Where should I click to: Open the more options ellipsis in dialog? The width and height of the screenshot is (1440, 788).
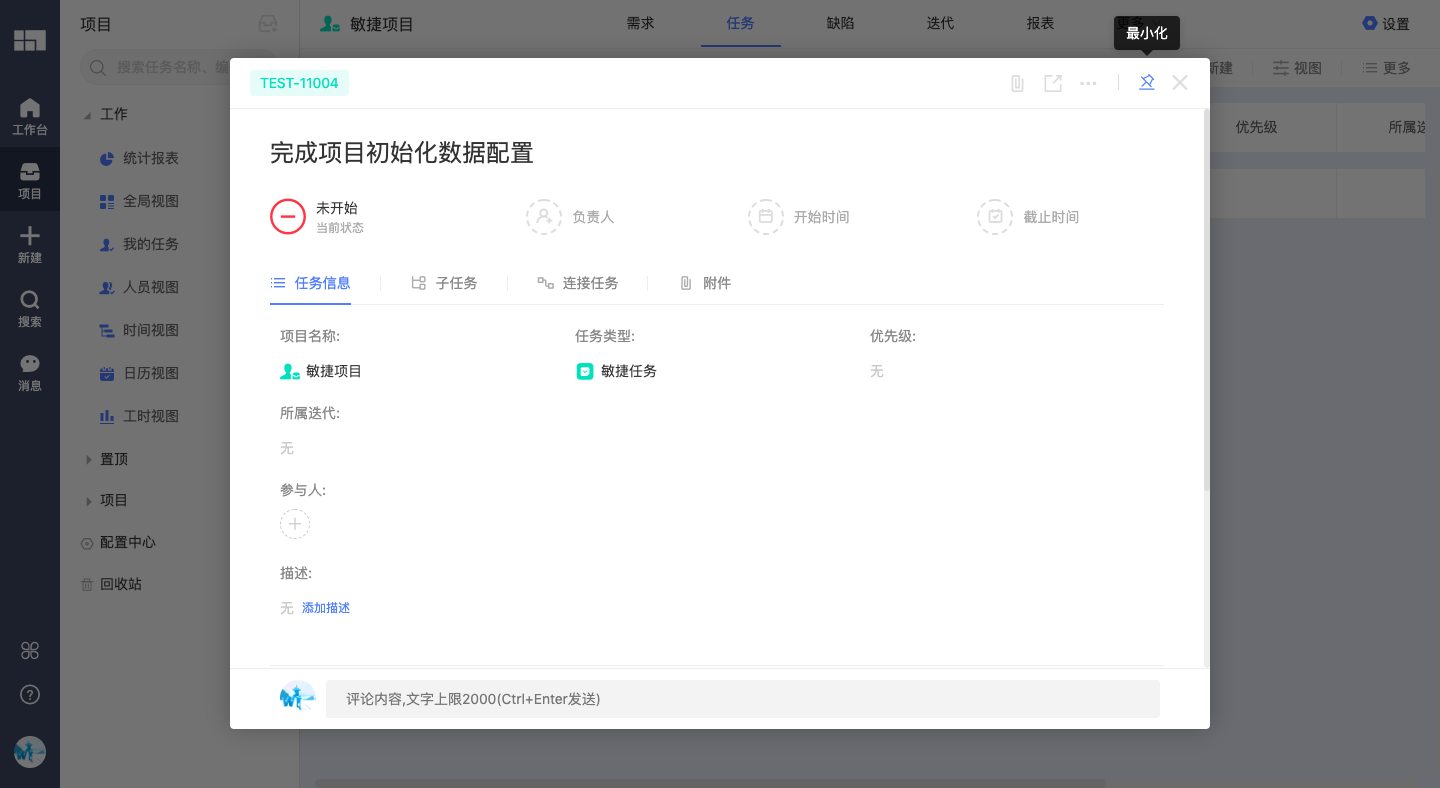1088,83
